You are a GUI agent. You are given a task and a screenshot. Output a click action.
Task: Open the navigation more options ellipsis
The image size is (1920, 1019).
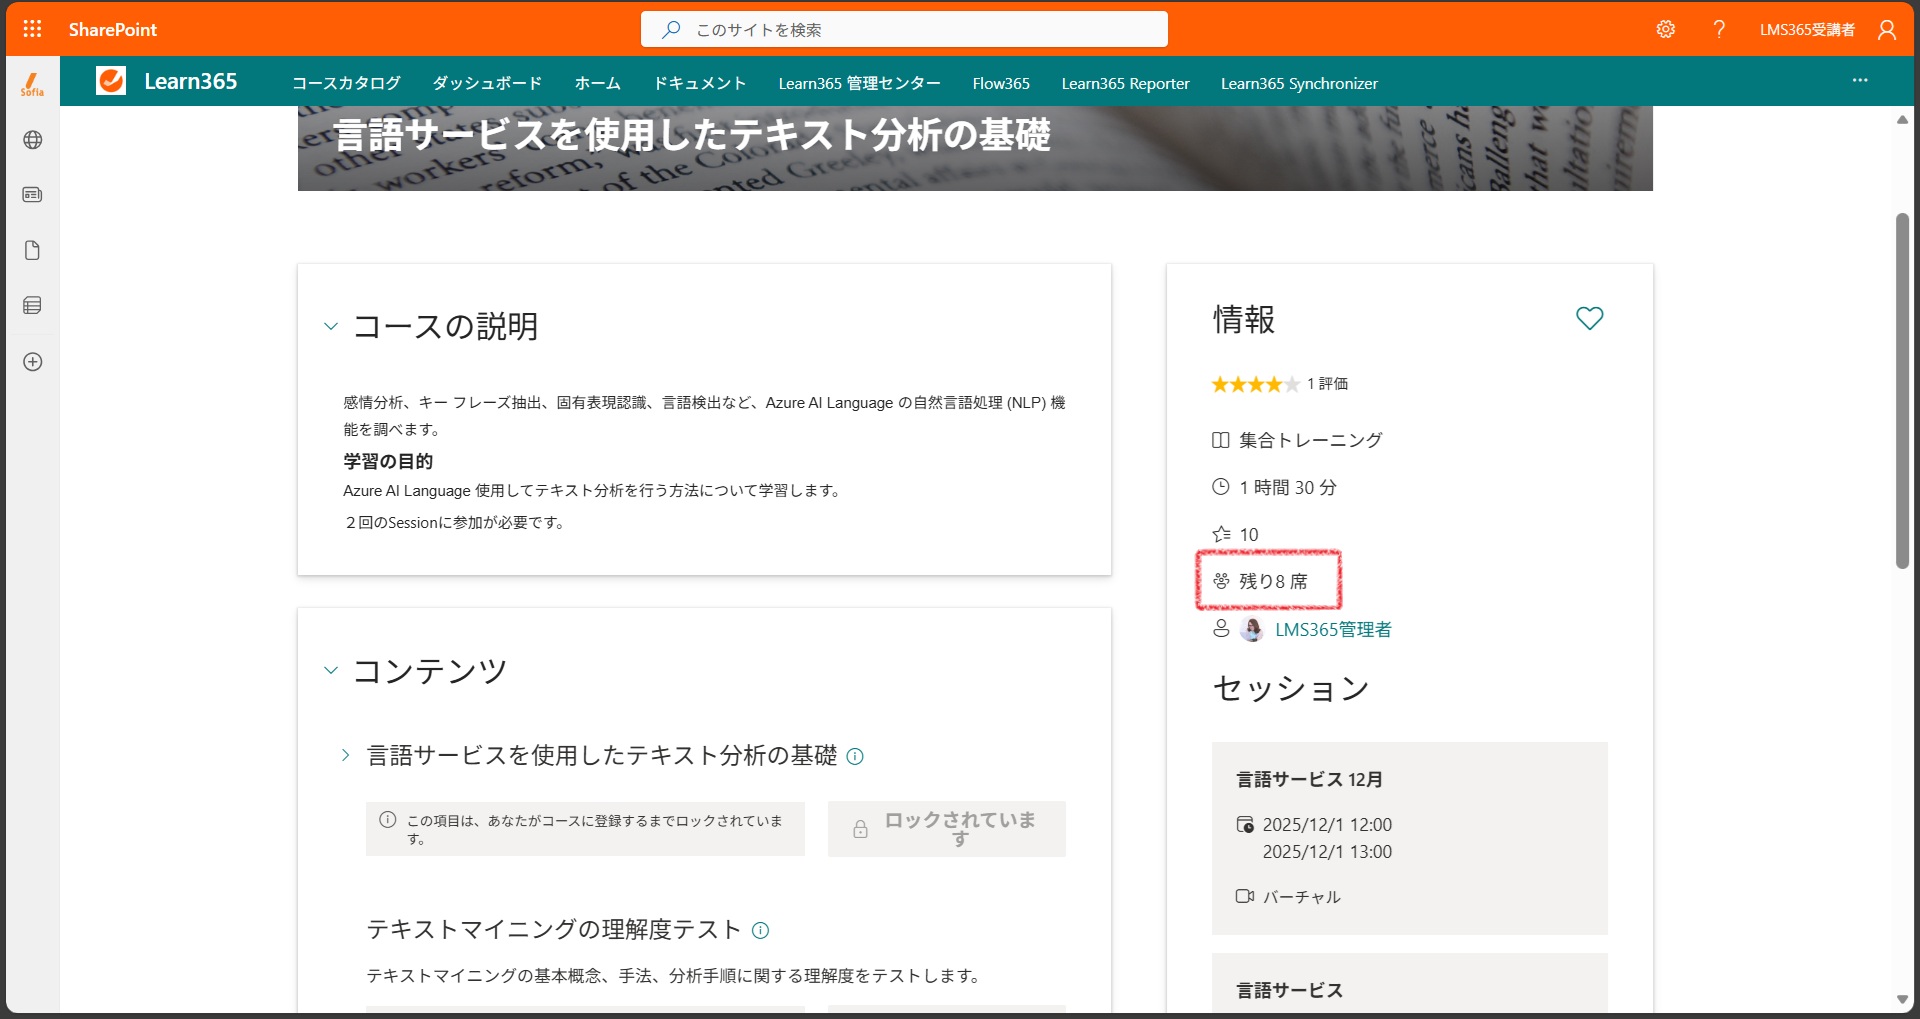1860,80
